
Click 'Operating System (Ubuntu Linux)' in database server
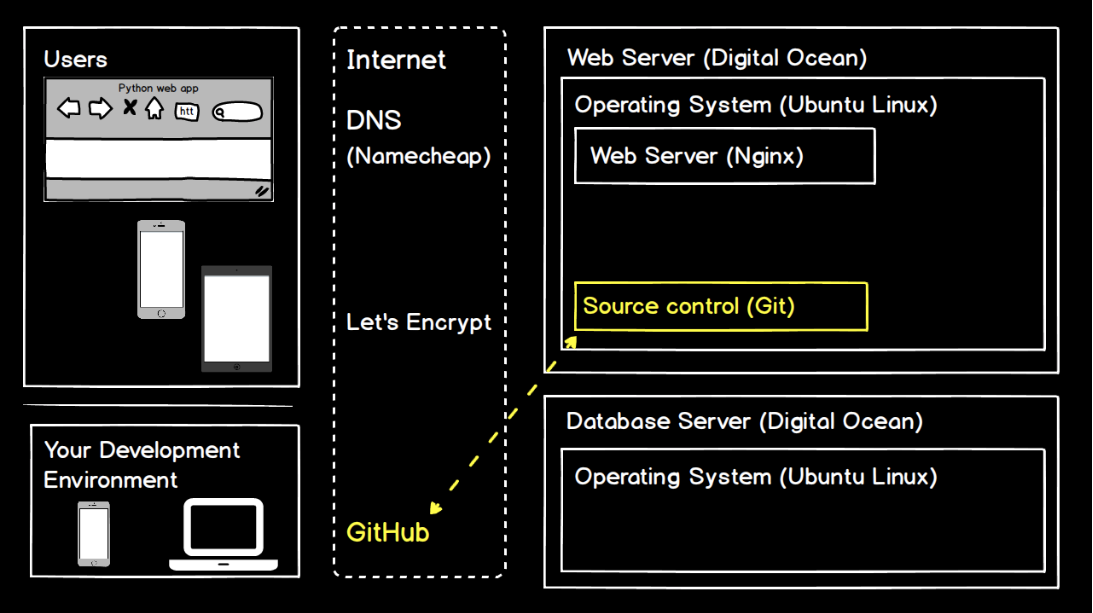[756, 477]
